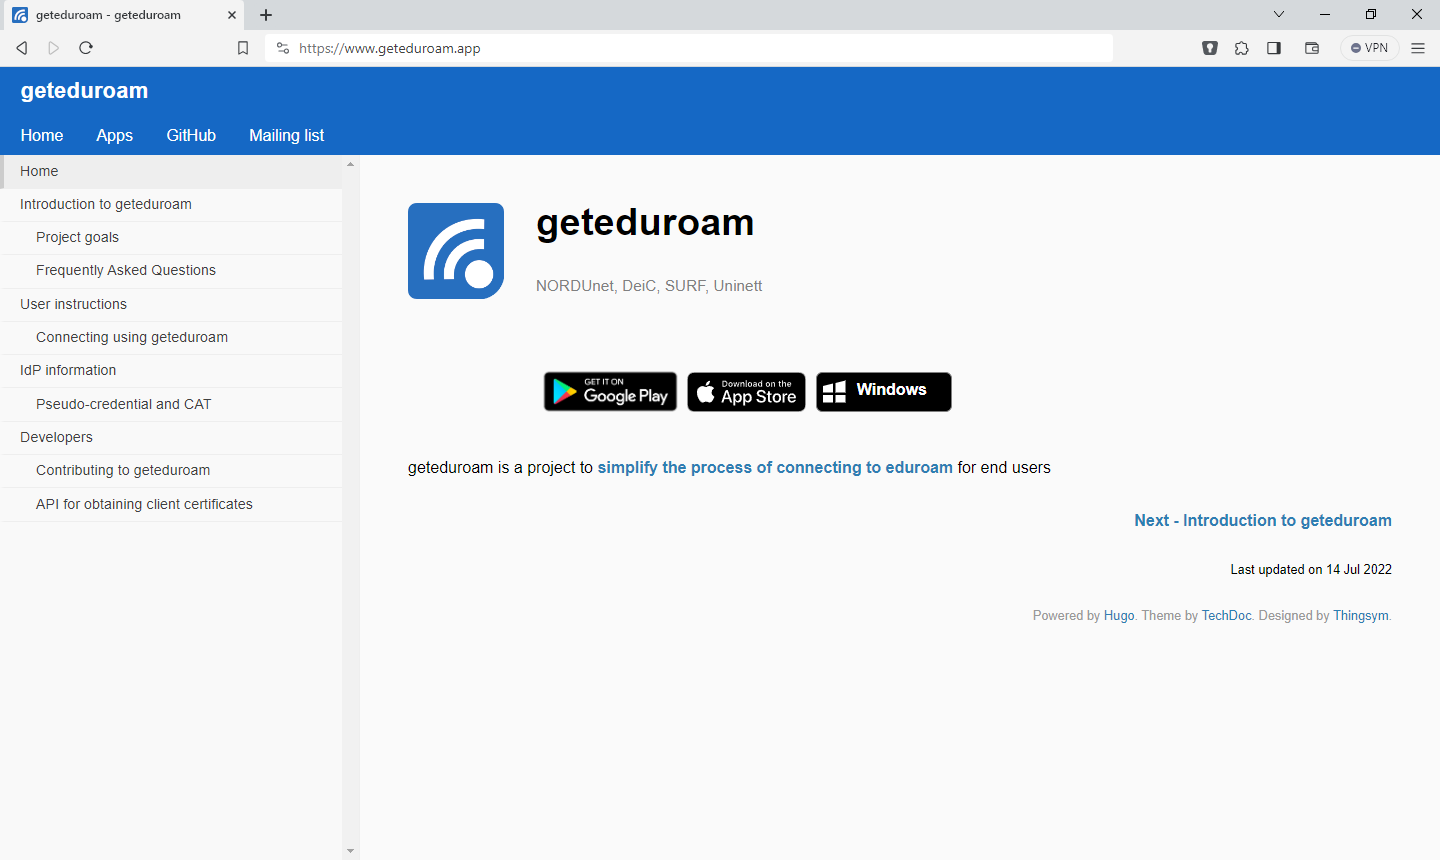This screenshot has width=1440, height=860.
Task: Open Developers in sidebar
Action: pyautogui.click(x=171, y=438)
